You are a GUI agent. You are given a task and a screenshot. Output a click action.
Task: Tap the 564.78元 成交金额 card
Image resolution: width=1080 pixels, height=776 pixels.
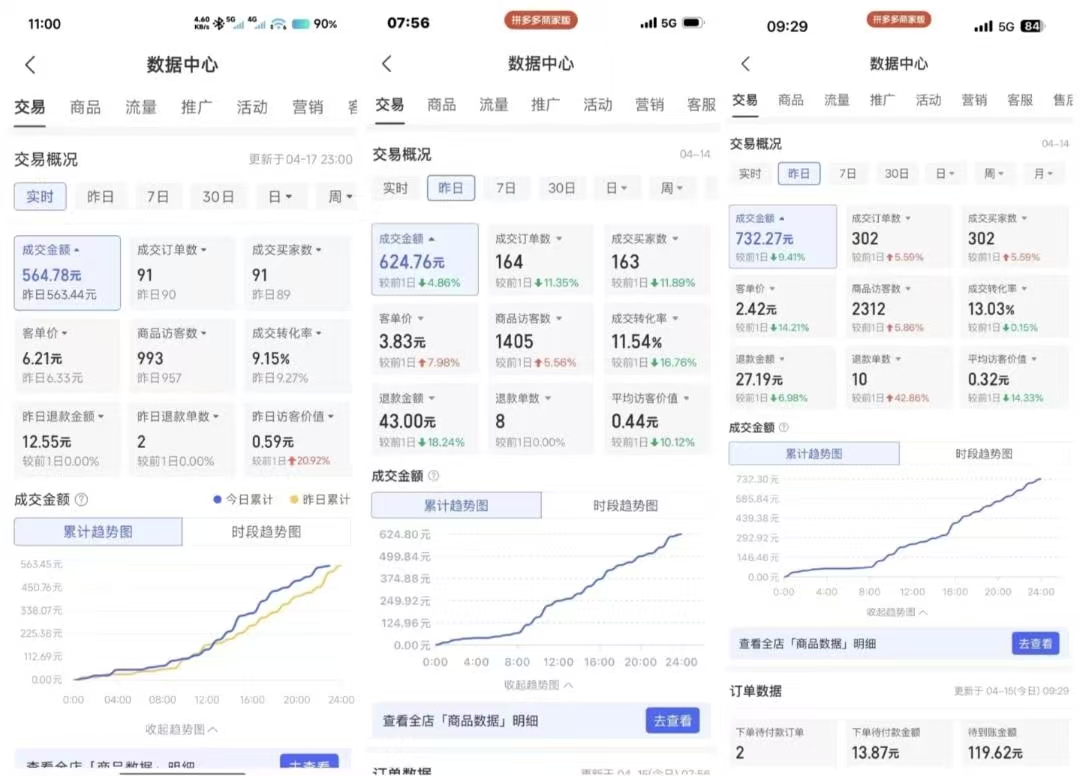[68, 273]
